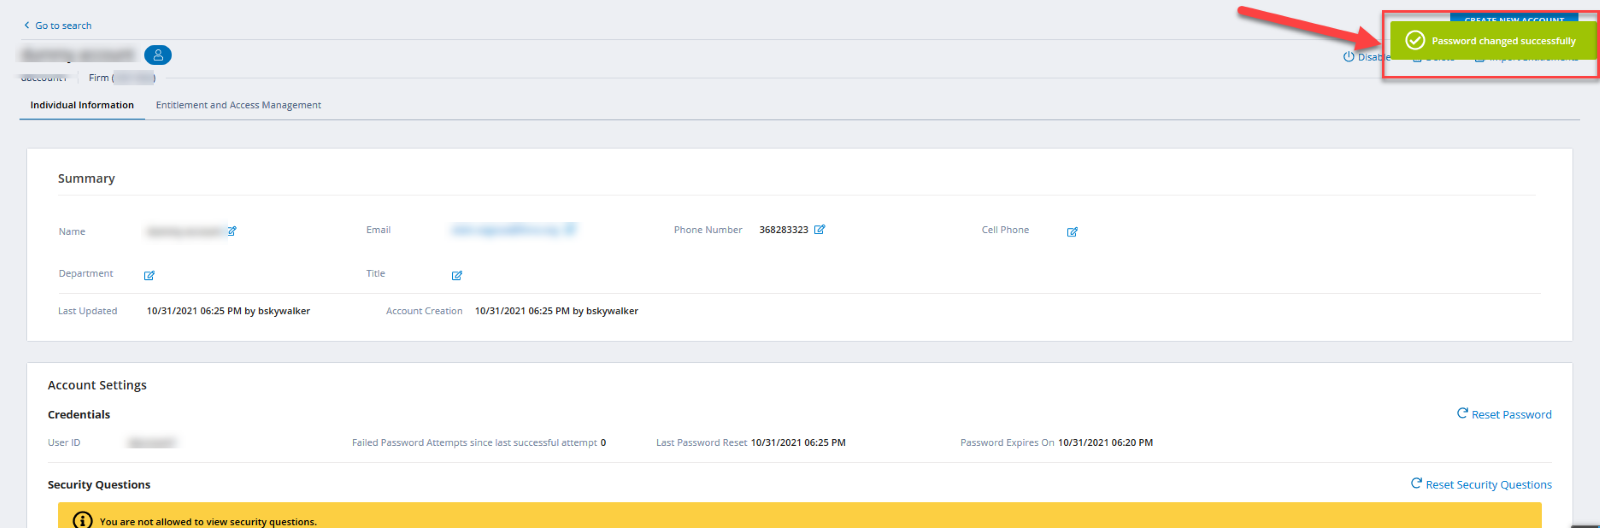This screenshot has height=528, width=1600.
Task: Select the phone number value 368283323
Action: tap(783, 230)
